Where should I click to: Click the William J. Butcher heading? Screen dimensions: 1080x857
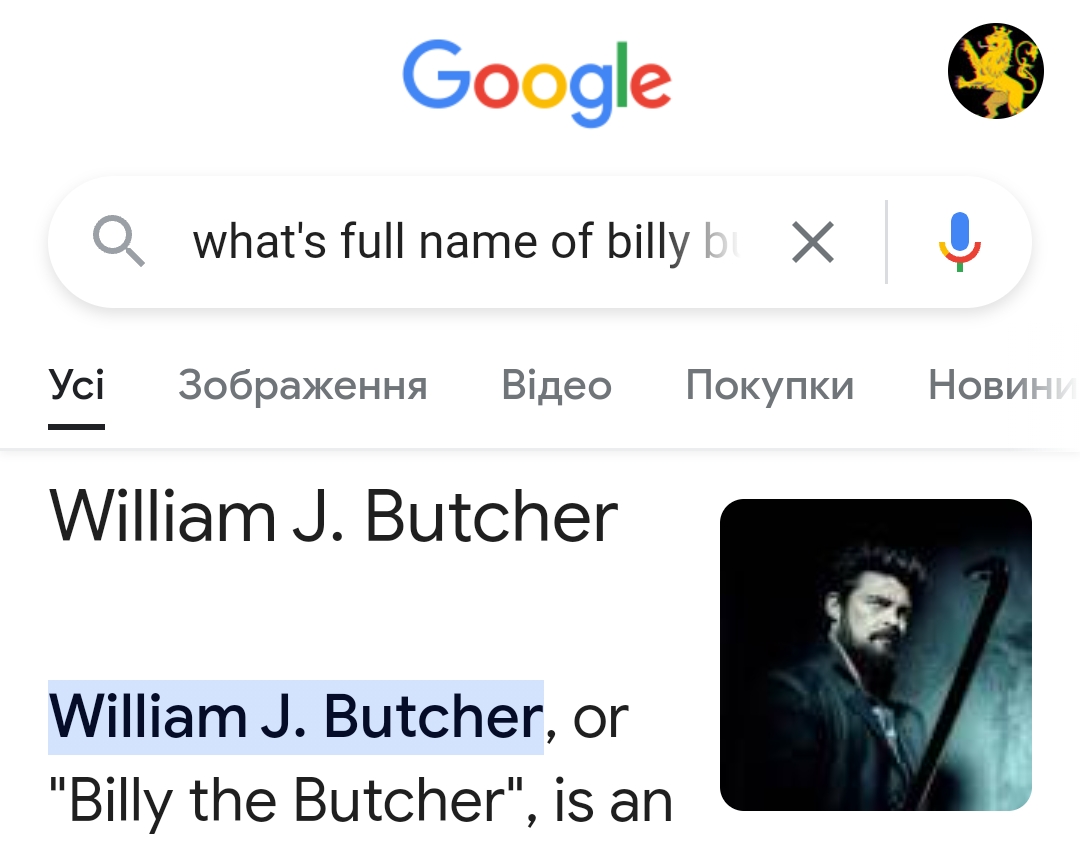pyautogui.click(x=334, y=518)
